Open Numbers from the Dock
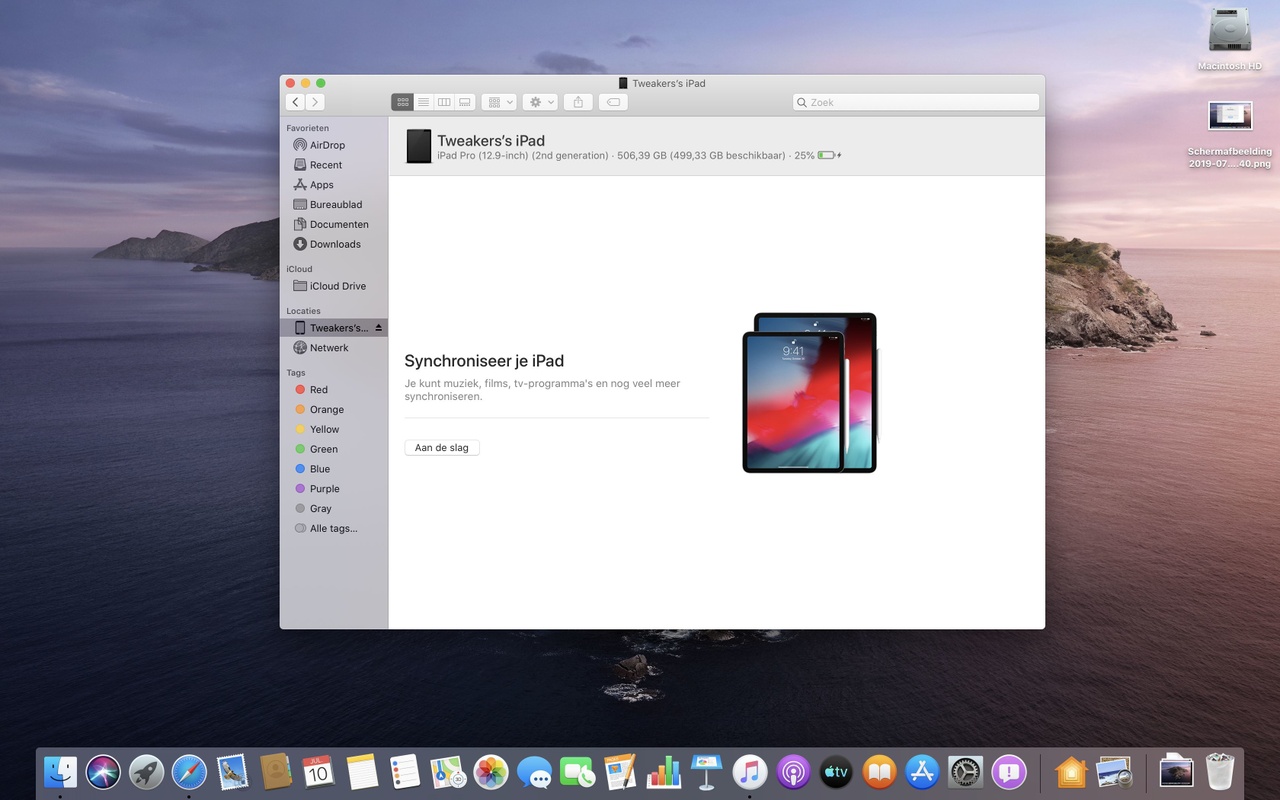The image size is (1280, 800). click(x=663, y=772)
